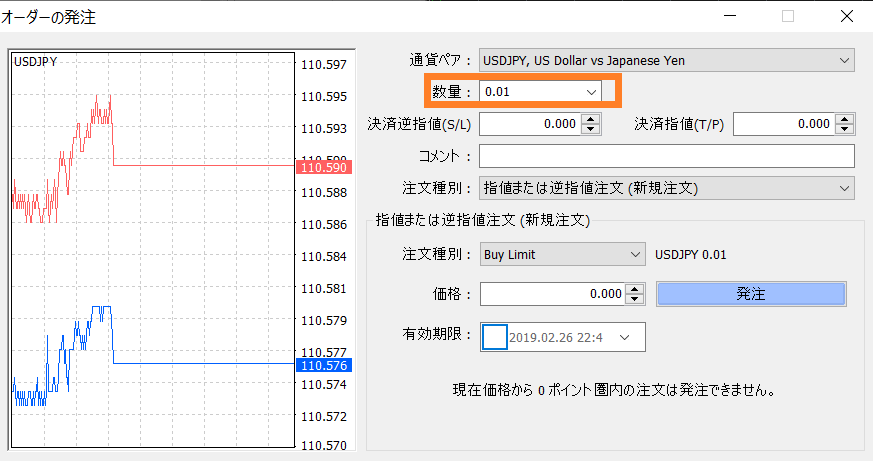
Task: Open the Buy Limit order type dropdown
Action: (562, 254)
